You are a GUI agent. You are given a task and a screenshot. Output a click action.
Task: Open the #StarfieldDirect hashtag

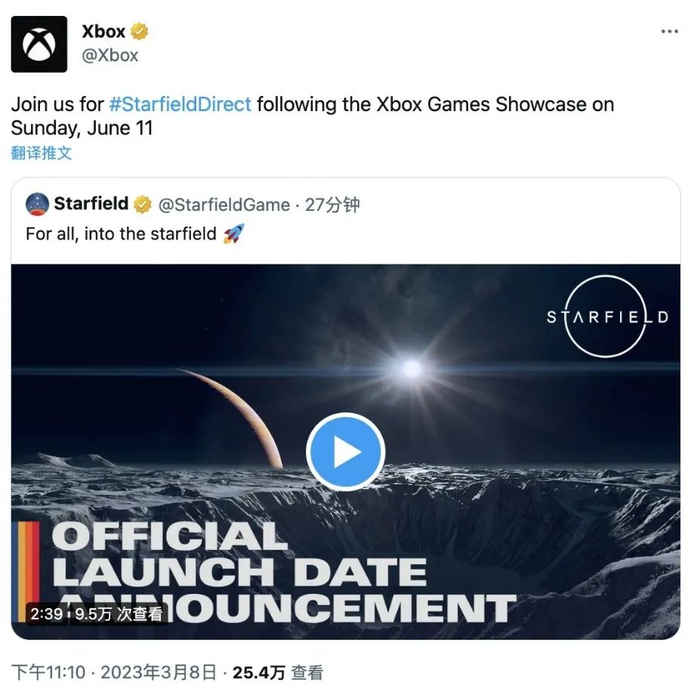coord(179,104)
